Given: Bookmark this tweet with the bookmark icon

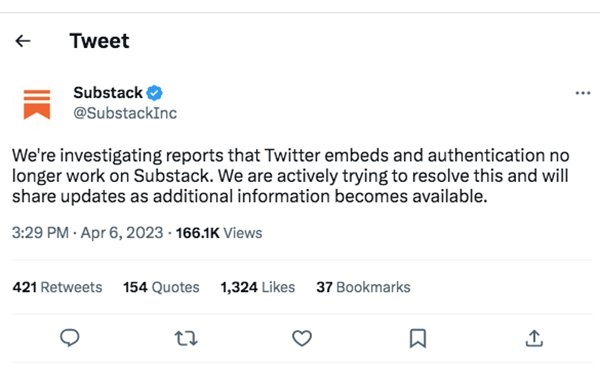Looking at the screenshot, I should (x=418, y=338).
